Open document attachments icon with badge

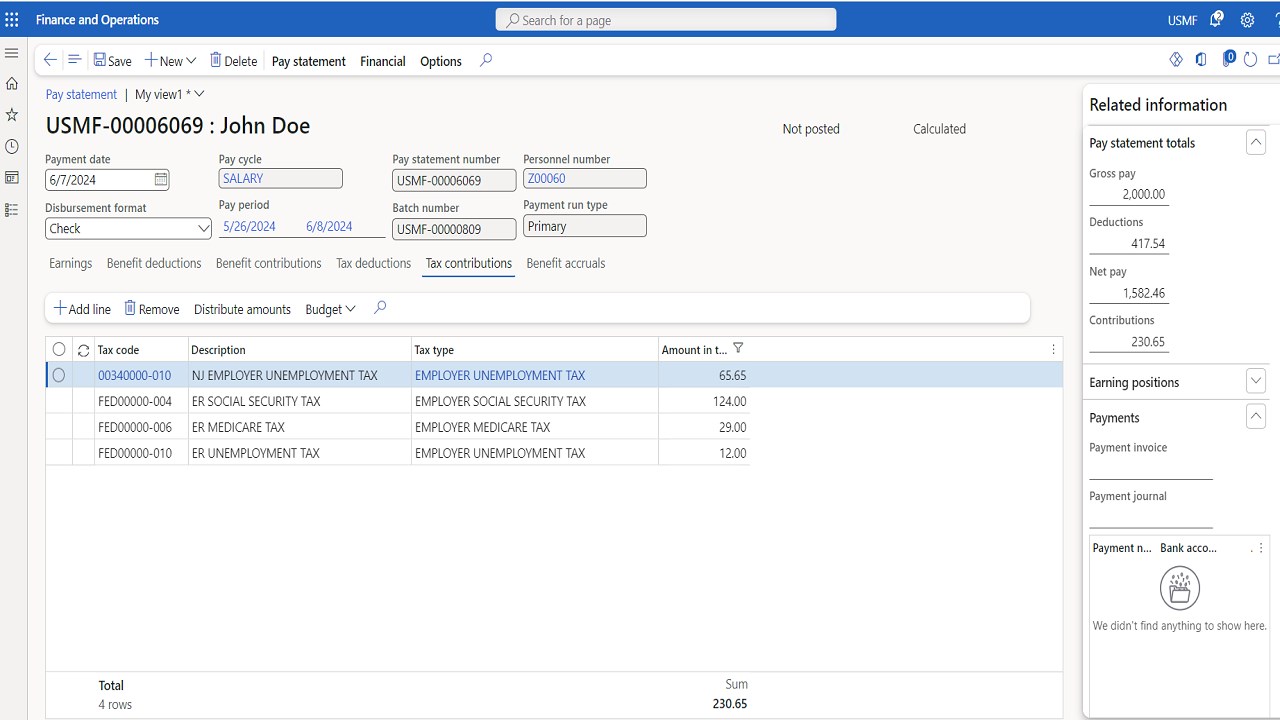pos(1228,59)
